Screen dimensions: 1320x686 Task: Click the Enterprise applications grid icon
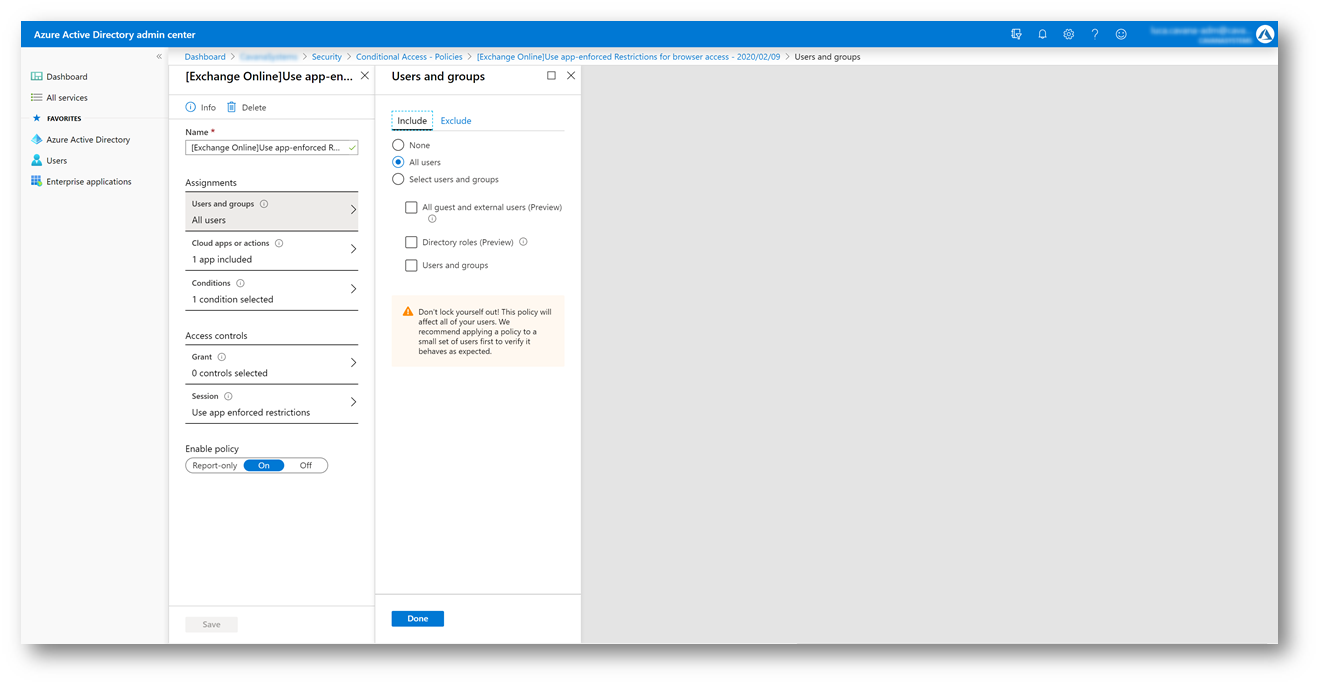37,182
